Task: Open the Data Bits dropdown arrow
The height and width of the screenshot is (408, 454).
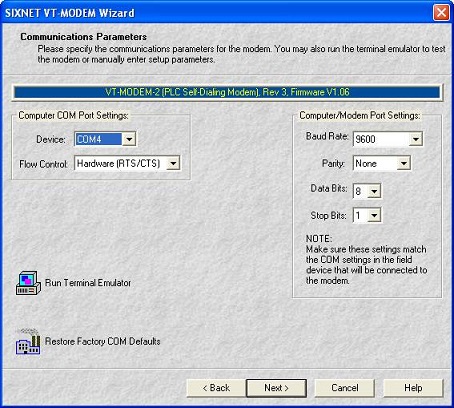Action: (x=374, y=191)
